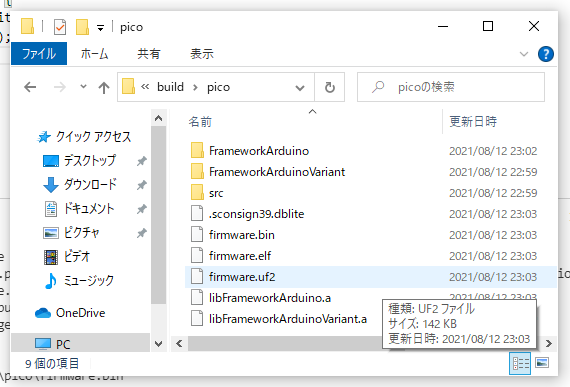
Task: Switch to the 表示 ribbon tab
Action: (202, 54)
